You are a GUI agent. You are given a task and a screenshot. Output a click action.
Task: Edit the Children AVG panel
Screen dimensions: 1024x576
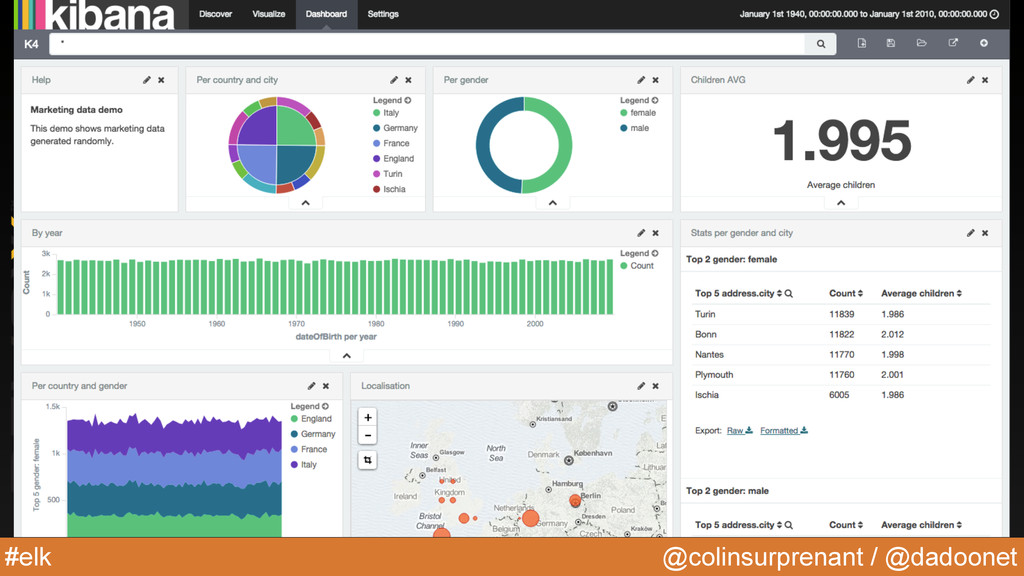coord(970,80)
